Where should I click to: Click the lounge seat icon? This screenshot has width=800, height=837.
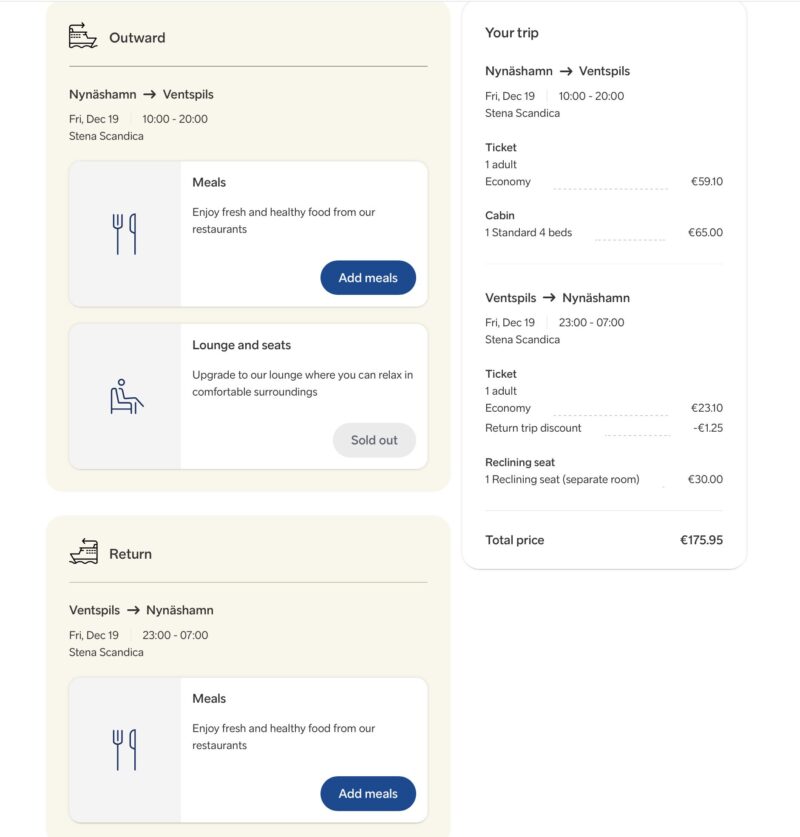[126, 396]
